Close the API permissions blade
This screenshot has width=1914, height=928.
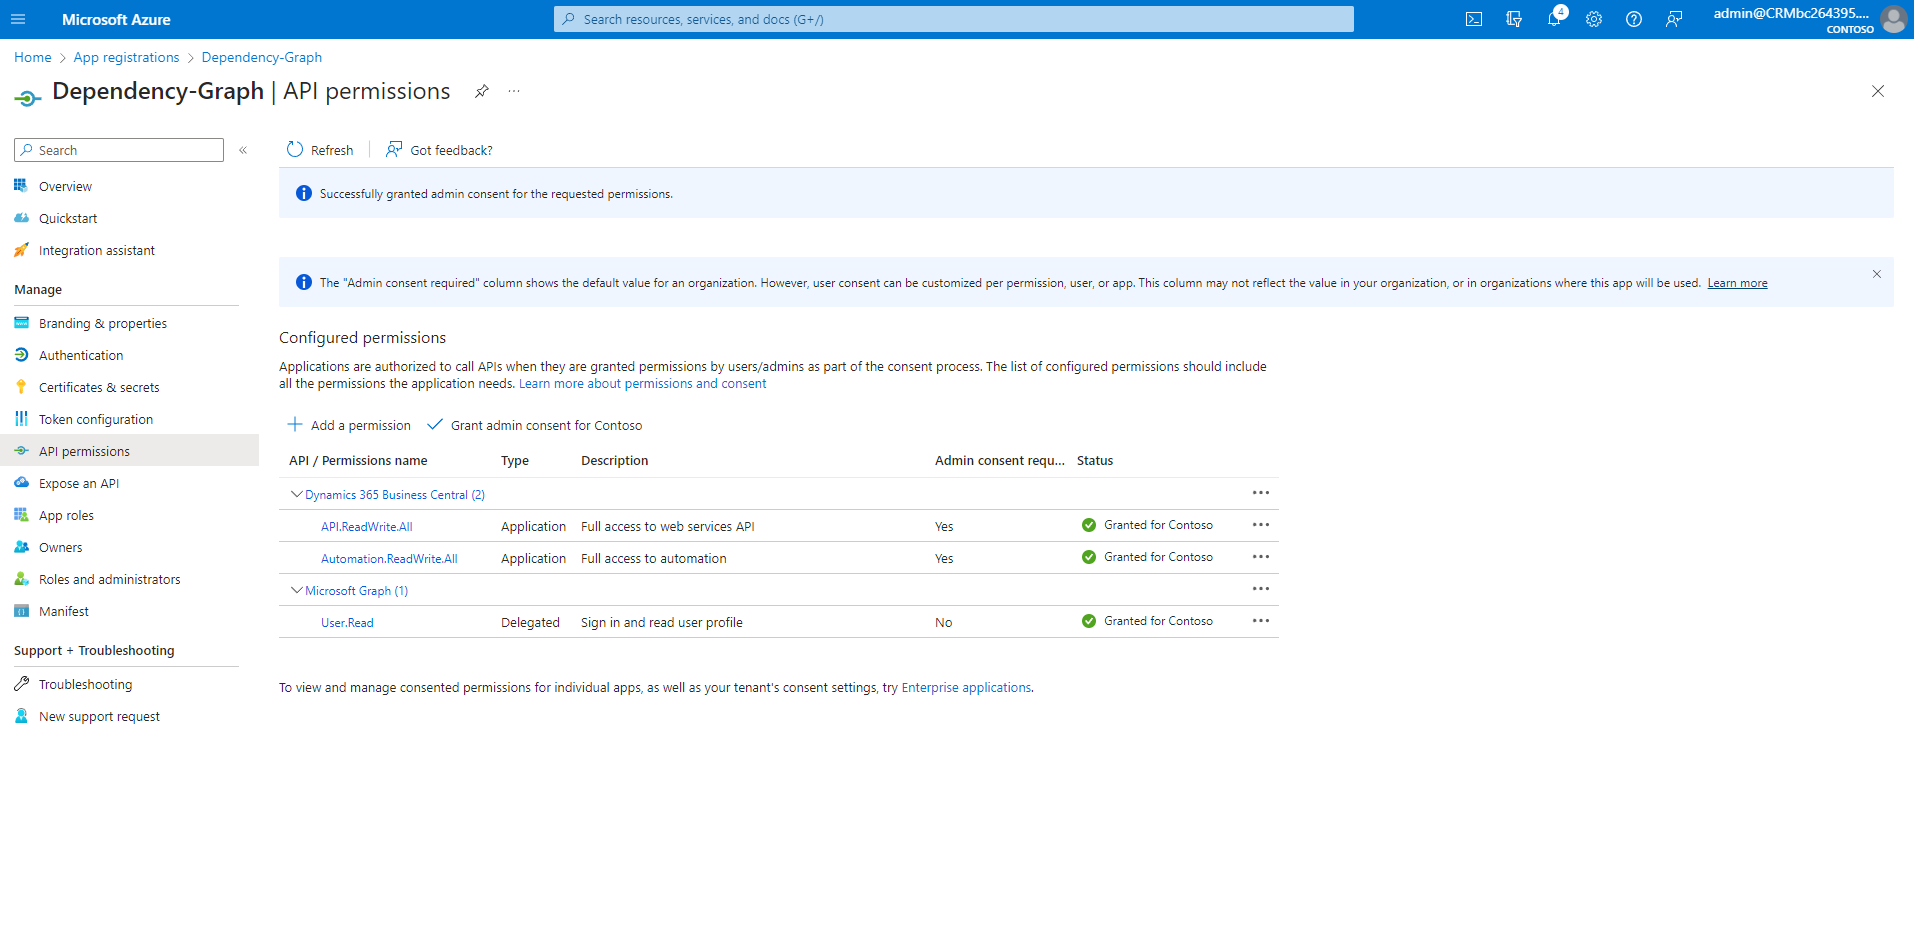pyautogui.click(x=1878, y=91)
